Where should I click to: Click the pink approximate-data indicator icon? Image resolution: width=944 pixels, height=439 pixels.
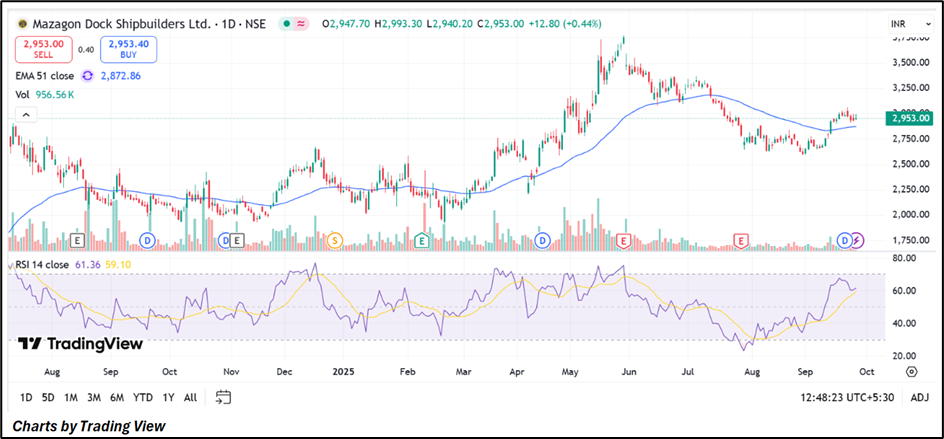tap(301, 24)
